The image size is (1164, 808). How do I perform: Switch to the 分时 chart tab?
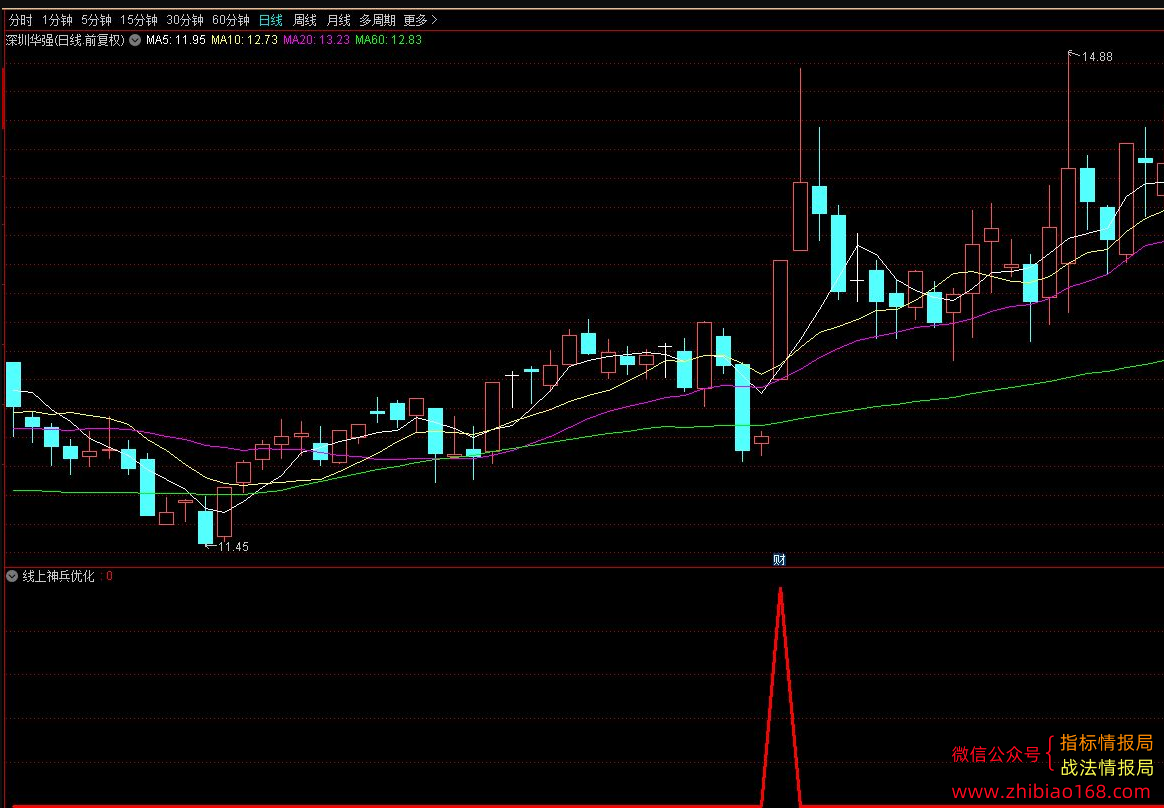(20, 20)
